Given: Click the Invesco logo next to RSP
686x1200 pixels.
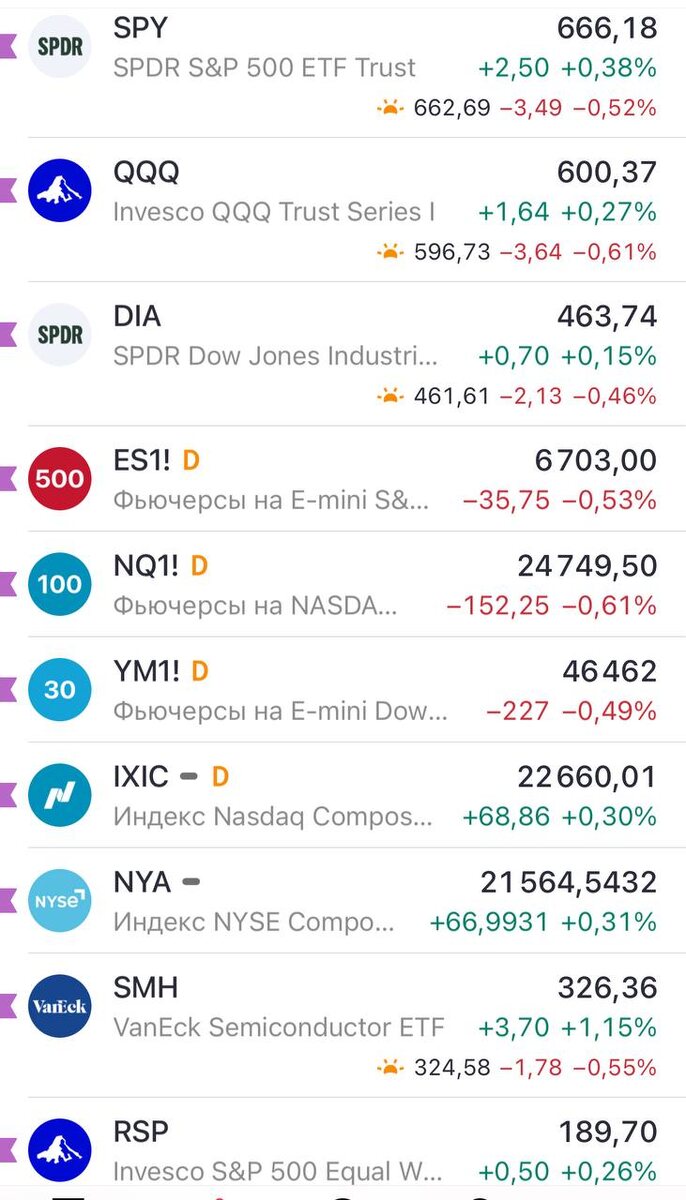Looking at the screenshot, I should click(x=58, y=1151).
